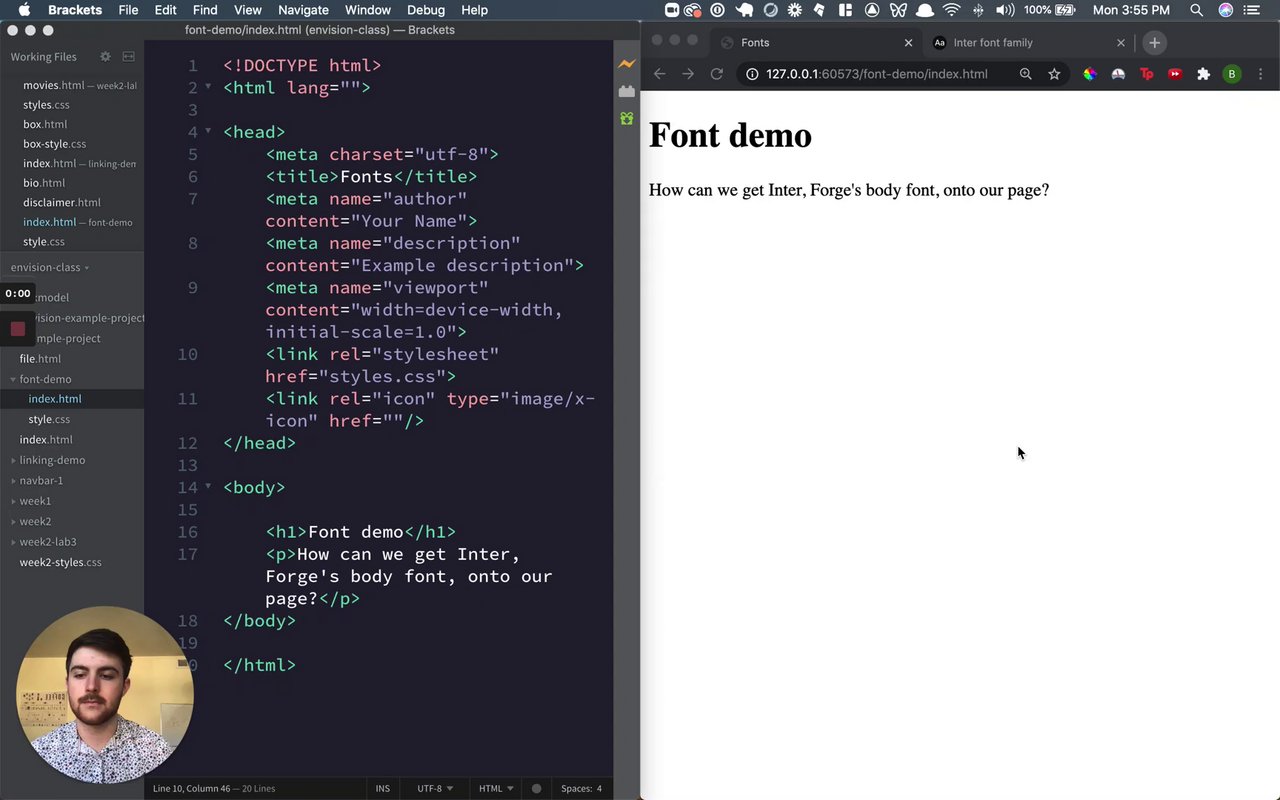Click the zoom magnifier in address bar

coord(1025,74)
